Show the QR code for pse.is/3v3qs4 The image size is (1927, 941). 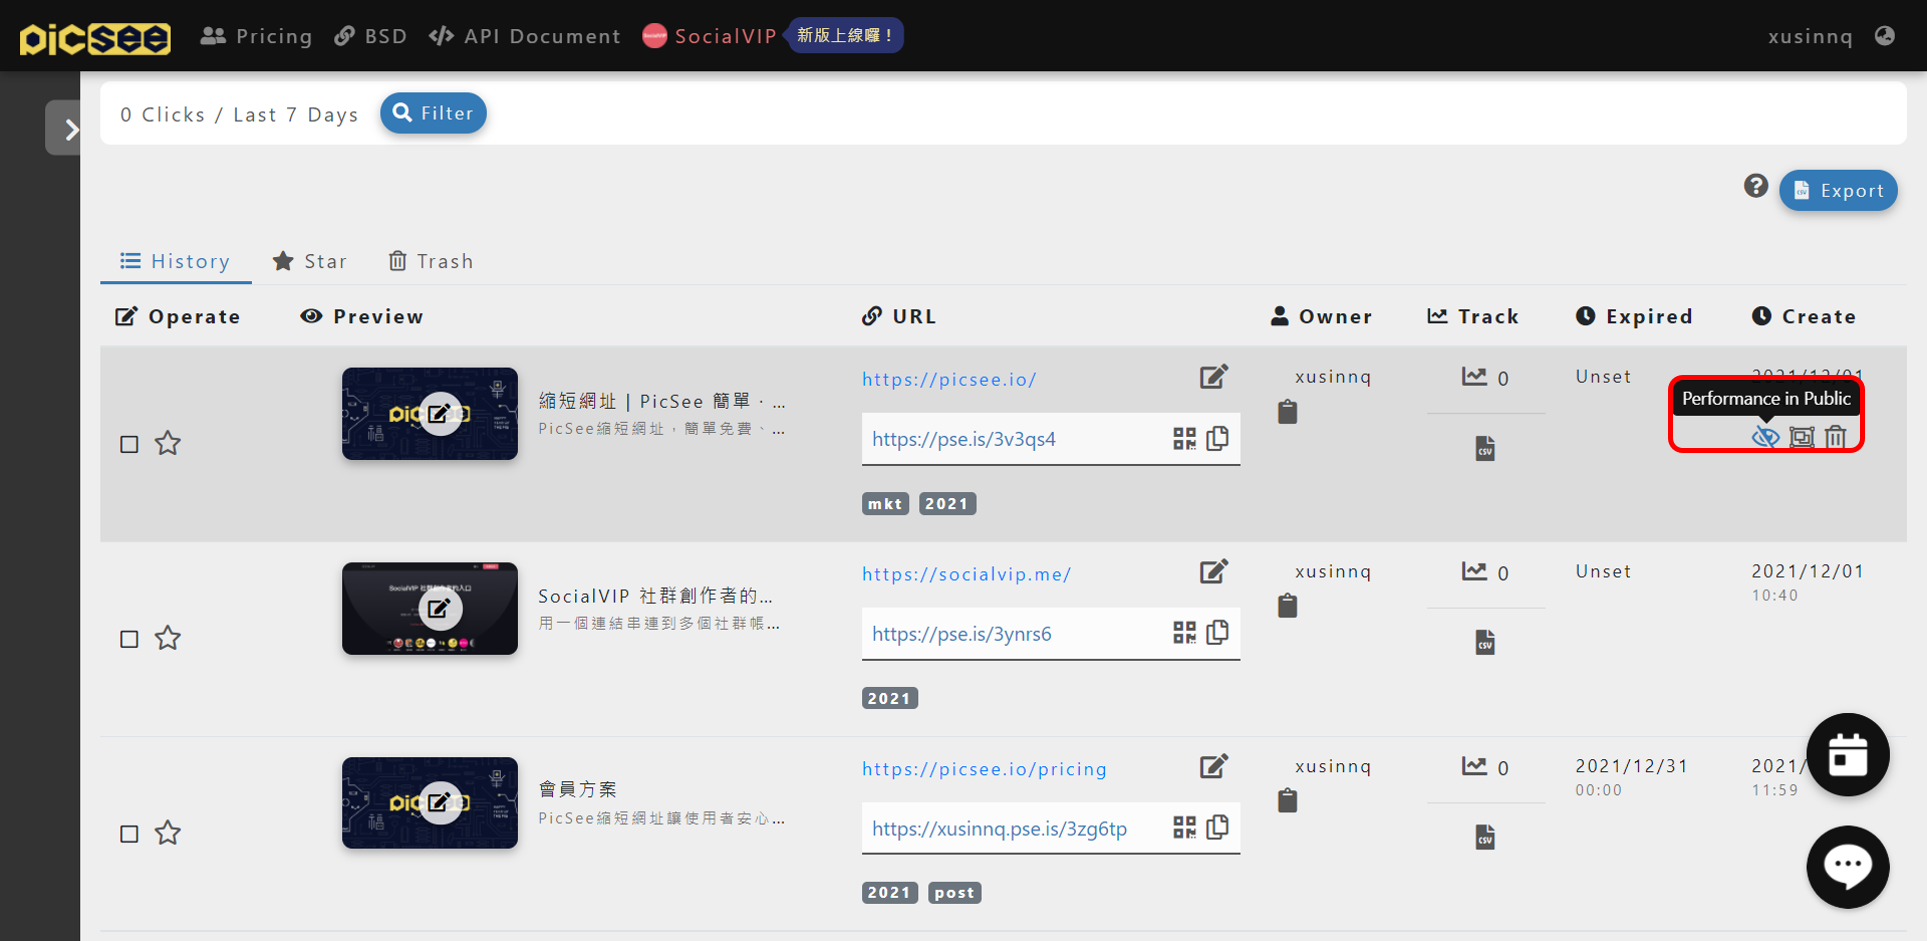click(1184, 439)
